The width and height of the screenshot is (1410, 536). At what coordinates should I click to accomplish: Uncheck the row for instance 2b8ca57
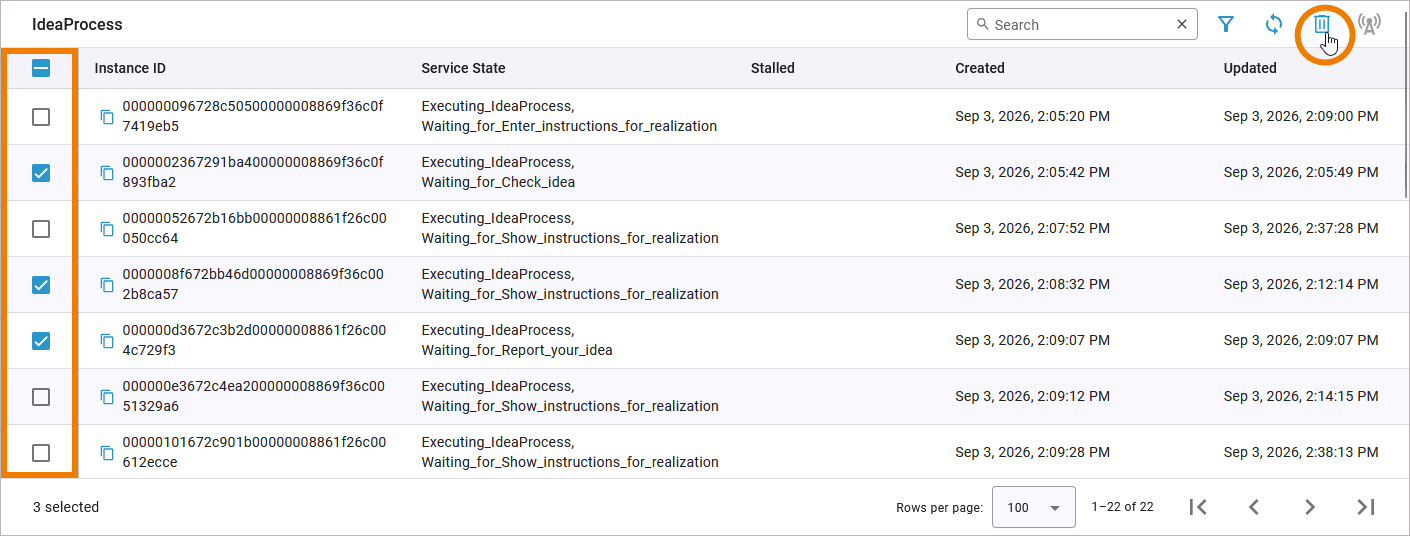point(41,285)
